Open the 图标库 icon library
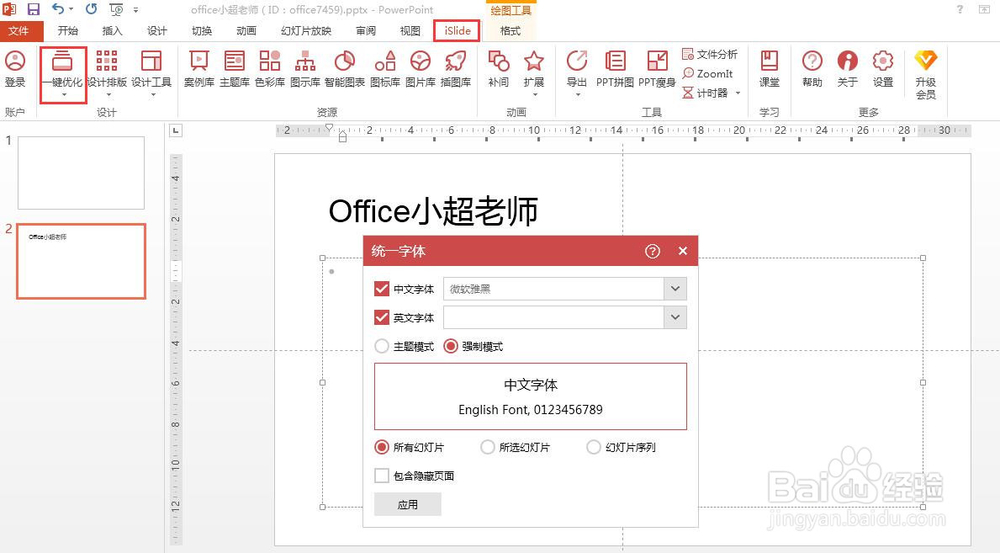Screen dimensions: 1000x553 (x=385, y=68)
